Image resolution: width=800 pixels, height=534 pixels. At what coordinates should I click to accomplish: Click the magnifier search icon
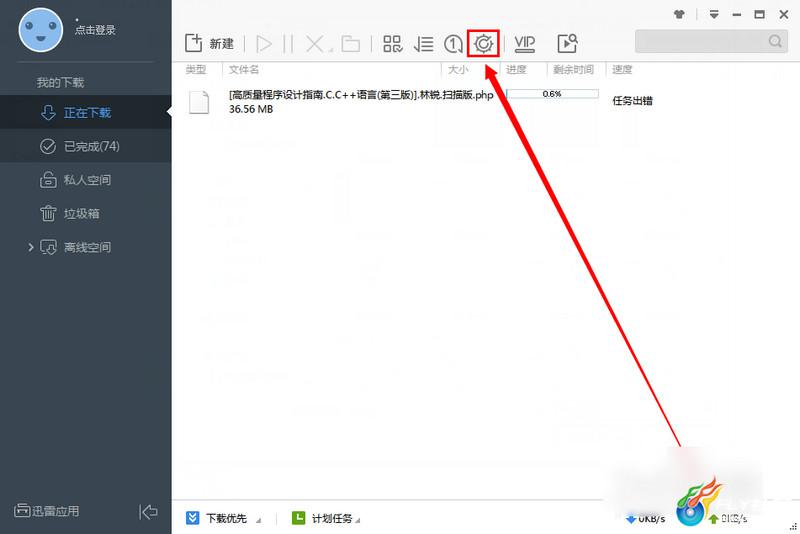click(776, 41)
